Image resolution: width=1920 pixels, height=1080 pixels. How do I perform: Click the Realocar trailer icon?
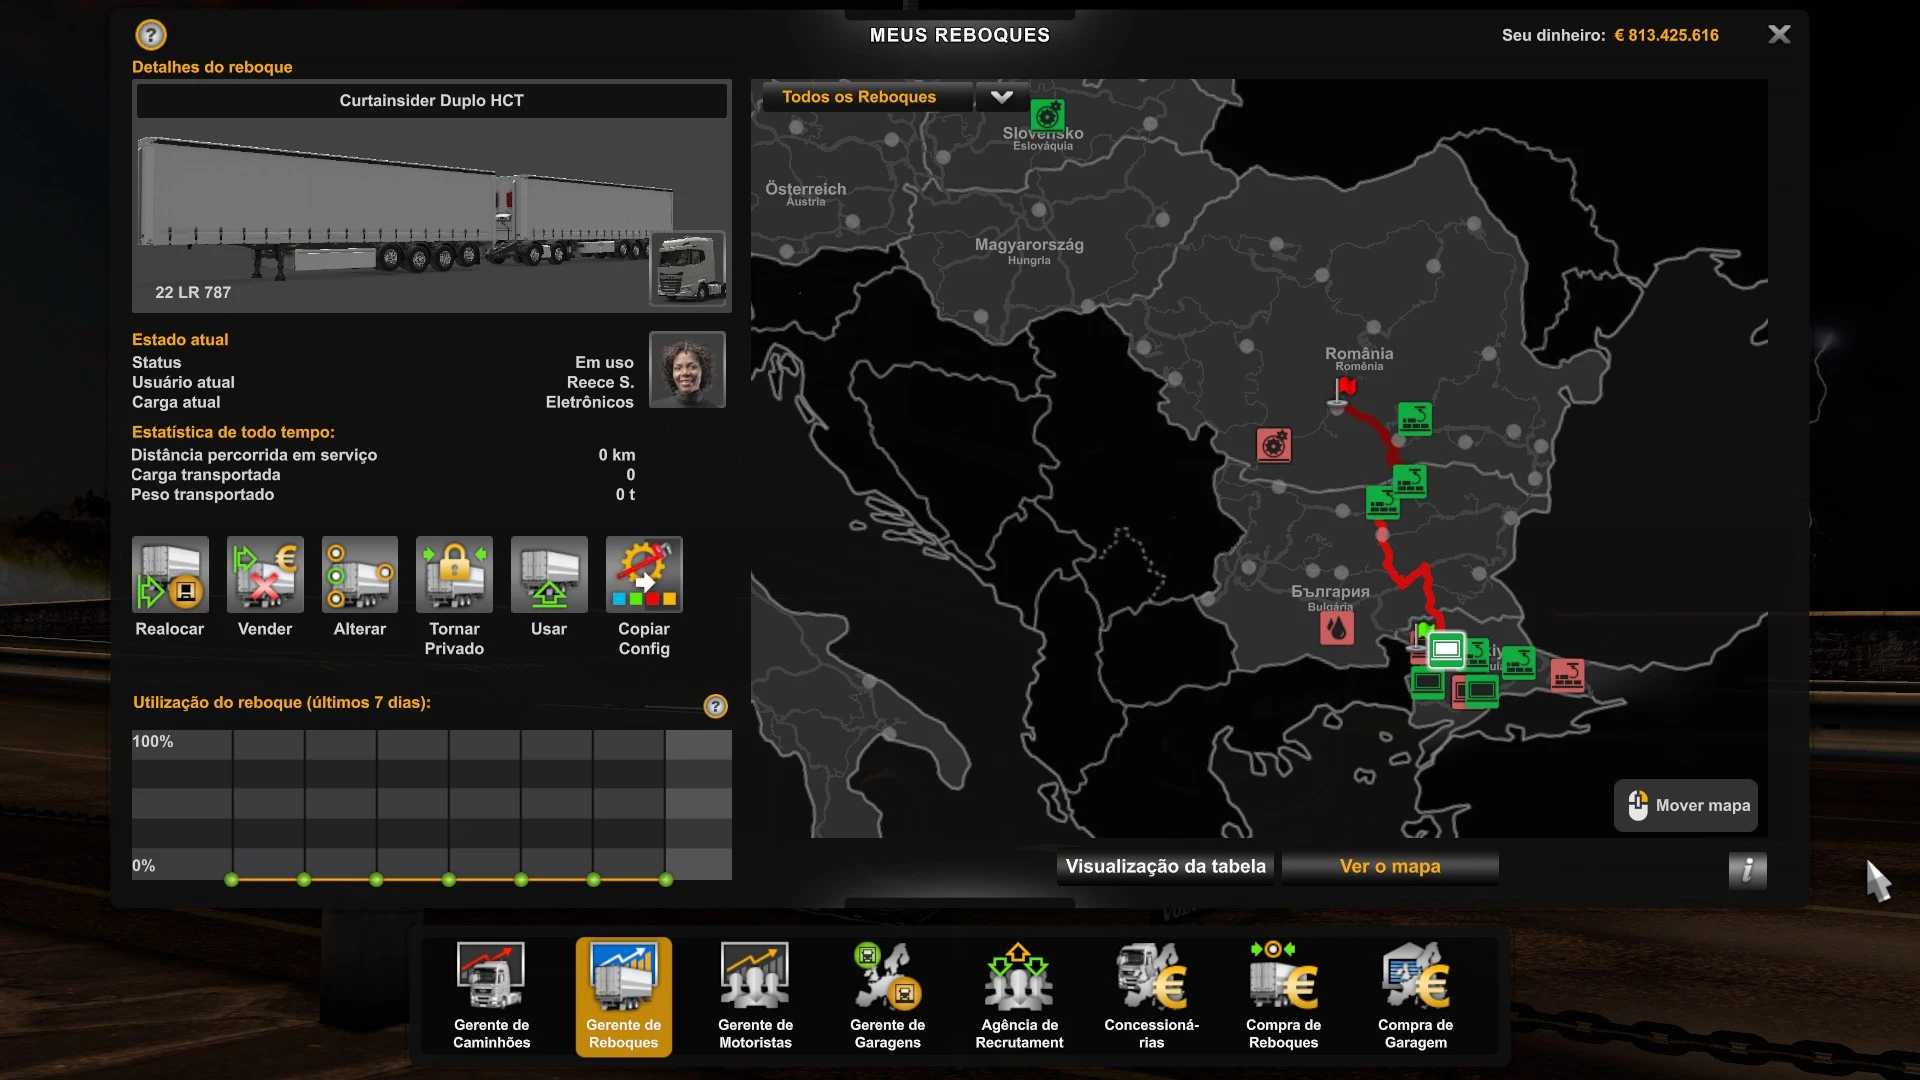[170, 575]
